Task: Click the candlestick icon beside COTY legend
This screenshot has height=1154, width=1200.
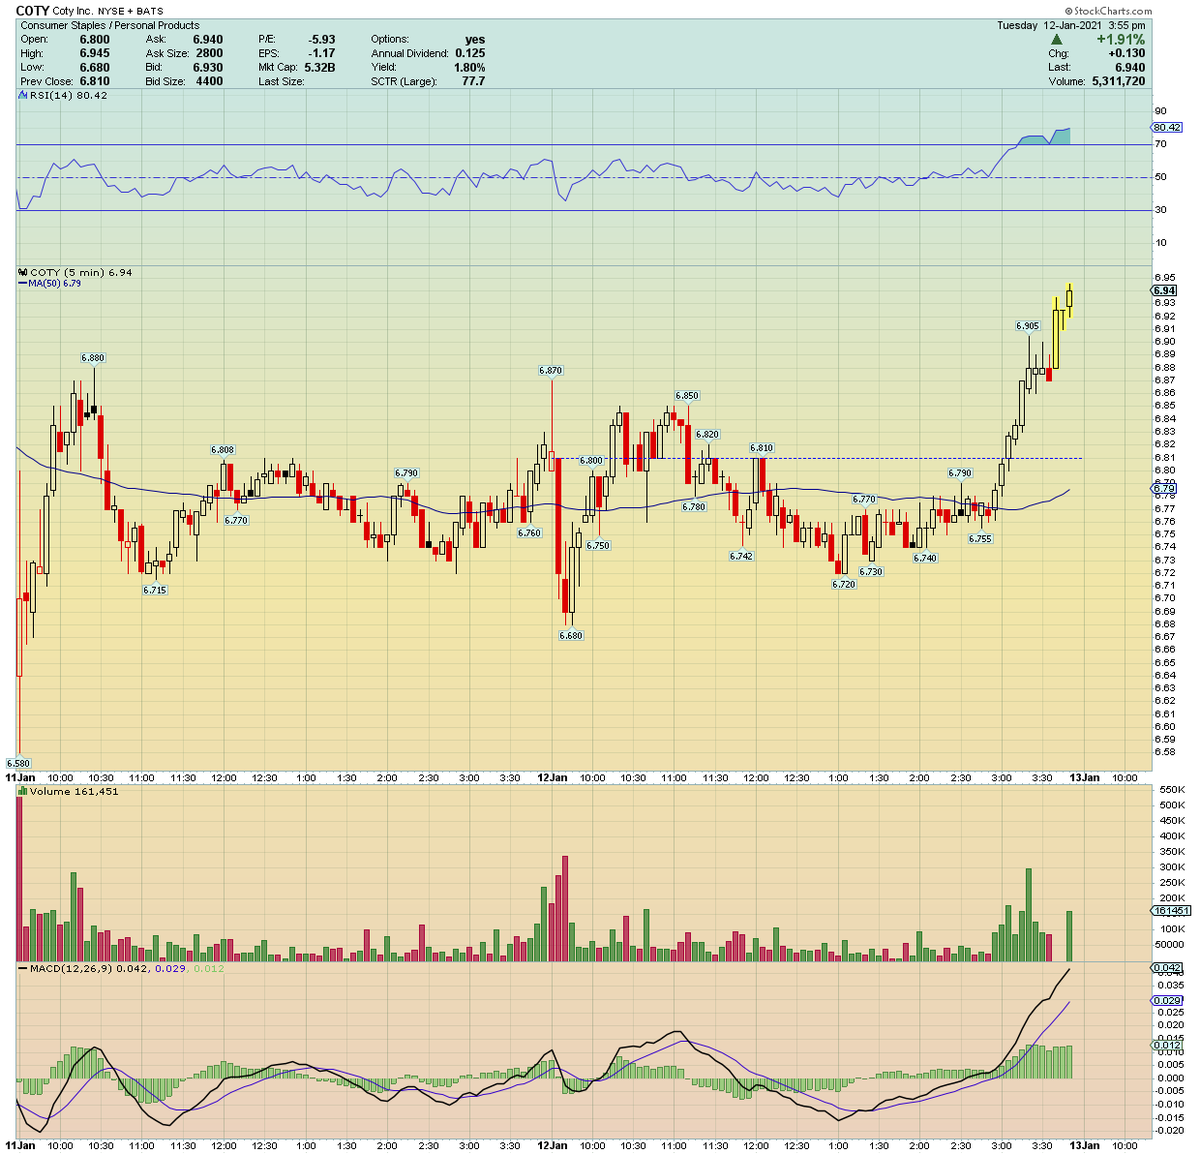Action: click(x=21, y=272)
